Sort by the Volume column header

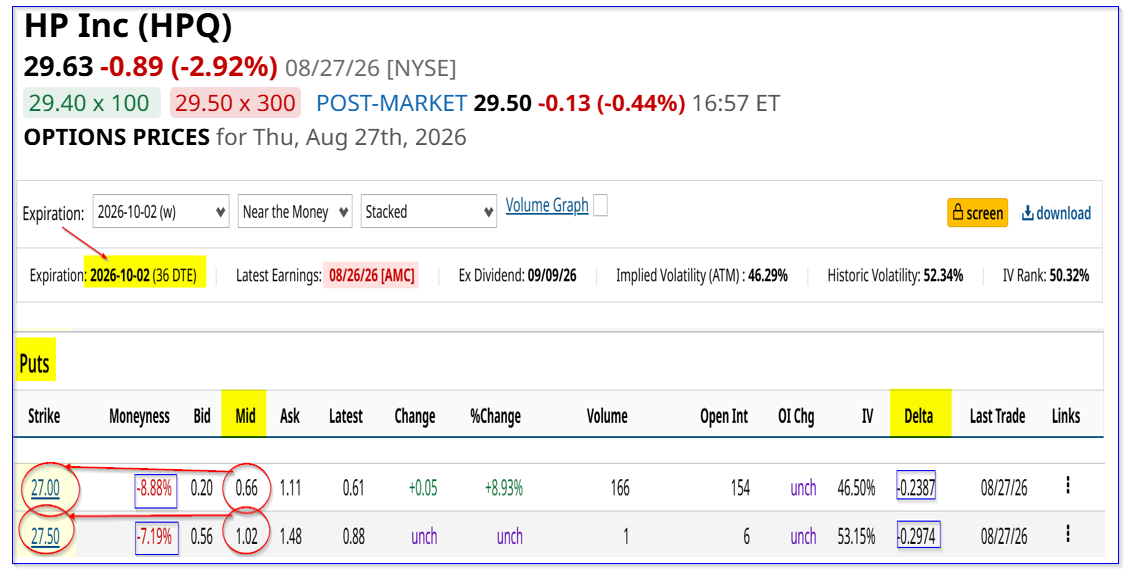tap(606, 416)
